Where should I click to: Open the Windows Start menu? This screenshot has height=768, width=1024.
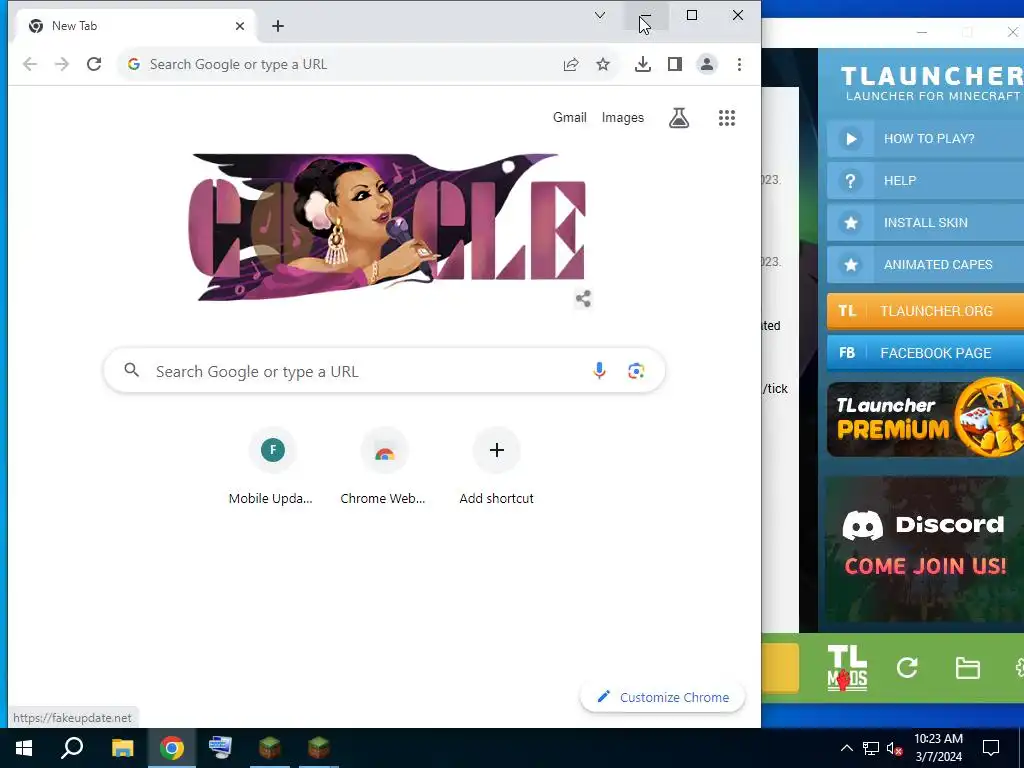(24, 748)
